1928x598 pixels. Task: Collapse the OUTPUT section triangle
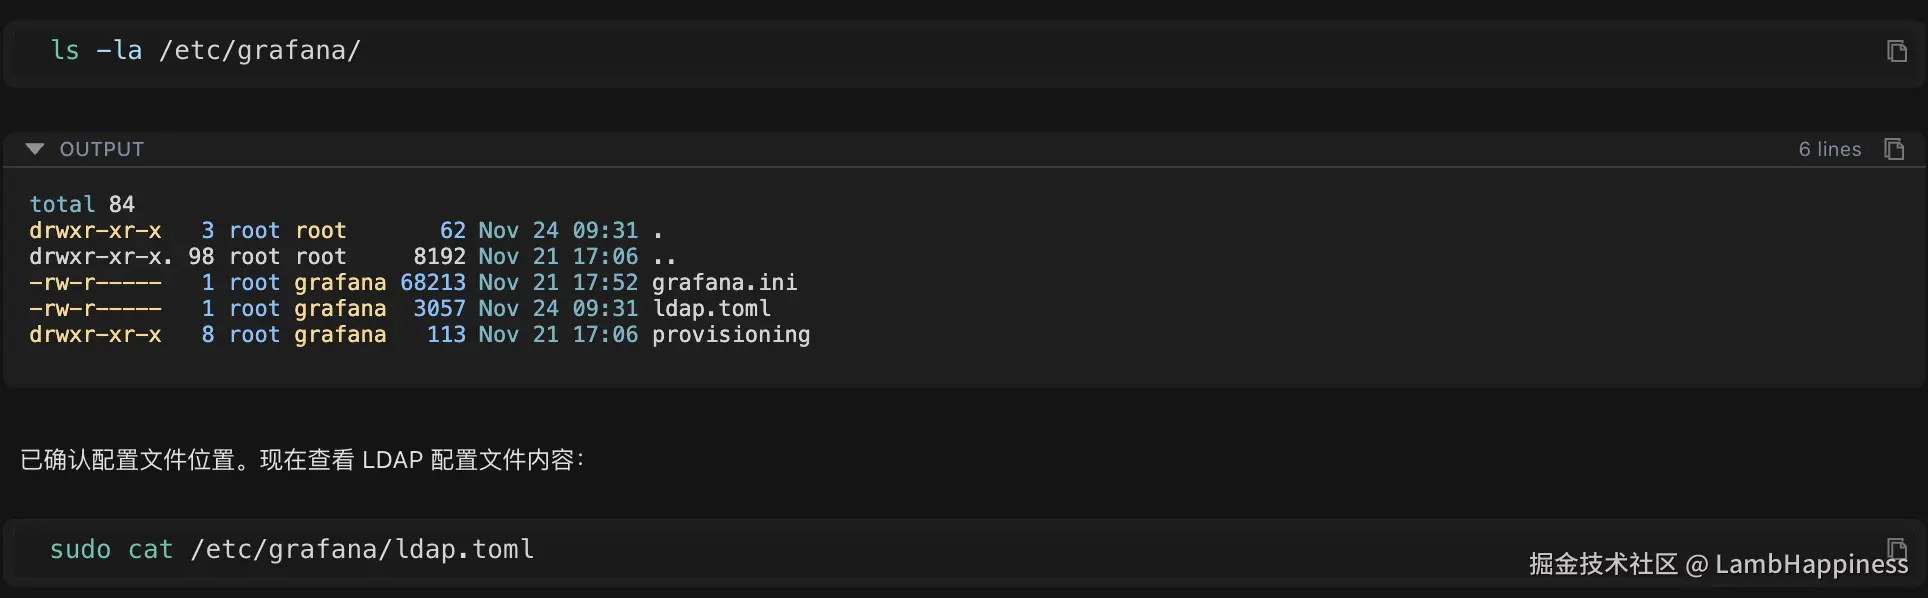35,149
